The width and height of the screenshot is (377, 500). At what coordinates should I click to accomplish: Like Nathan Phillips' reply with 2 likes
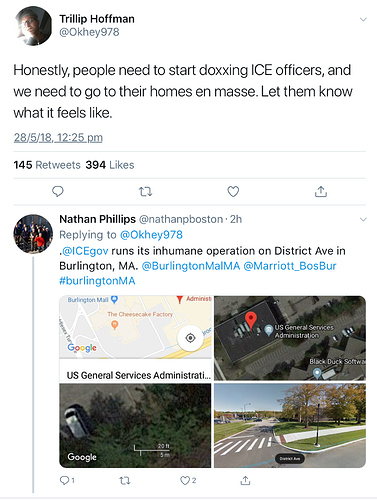[188, 480]
